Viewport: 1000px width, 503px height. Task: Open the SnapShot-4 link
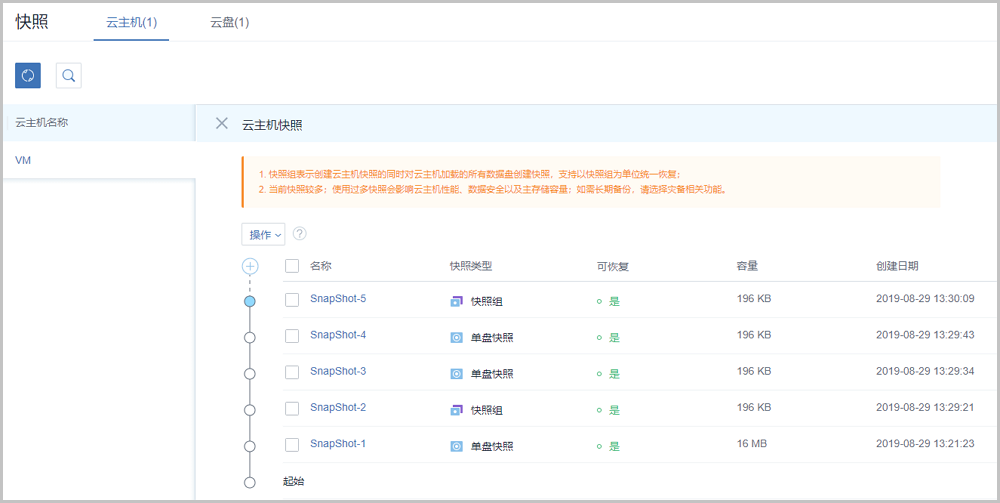click(338, 335)
